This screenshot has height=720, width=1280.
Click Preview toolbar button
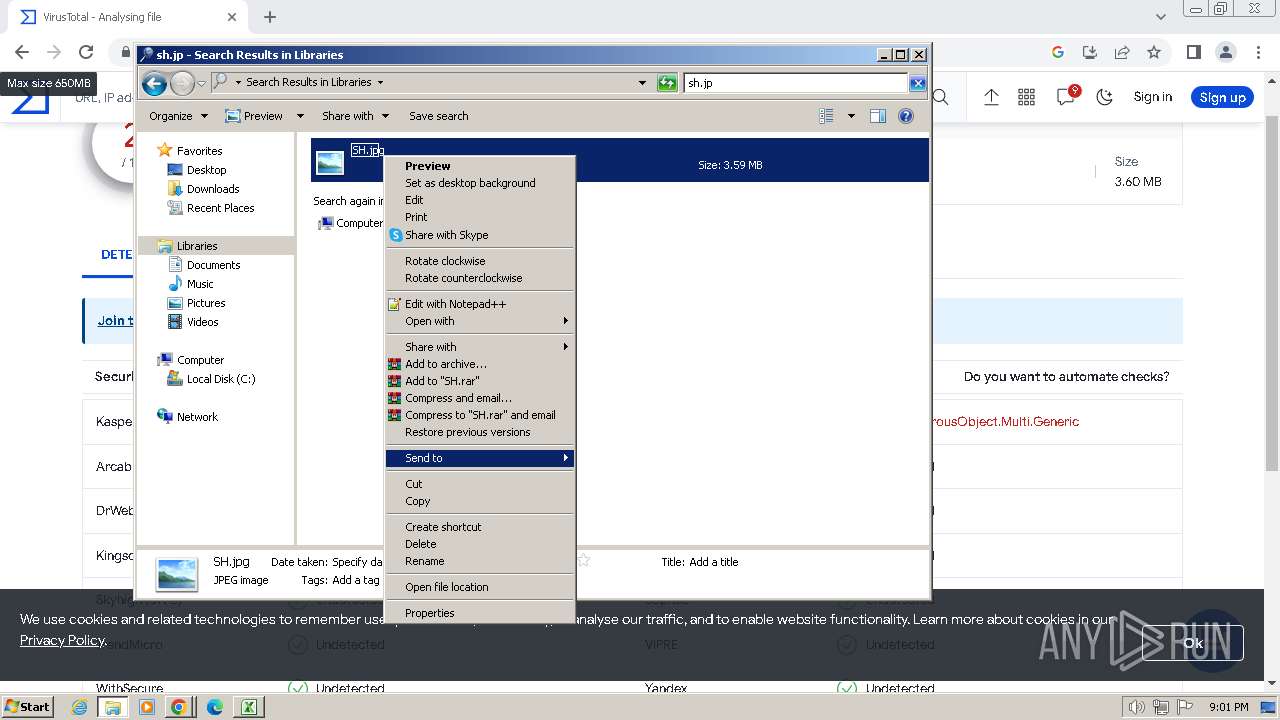pos(254,116)
